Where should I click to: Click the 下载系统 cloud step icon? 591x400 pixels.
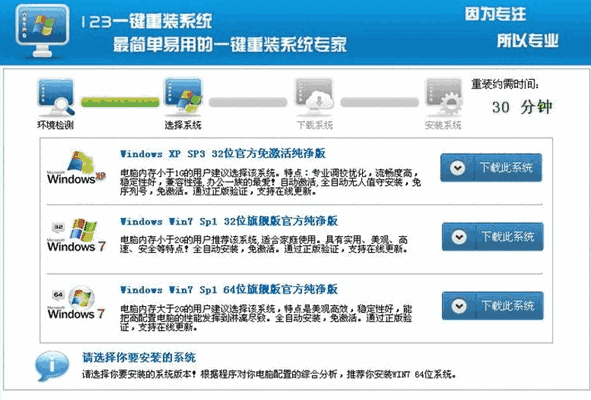click(x=314, y=97)
